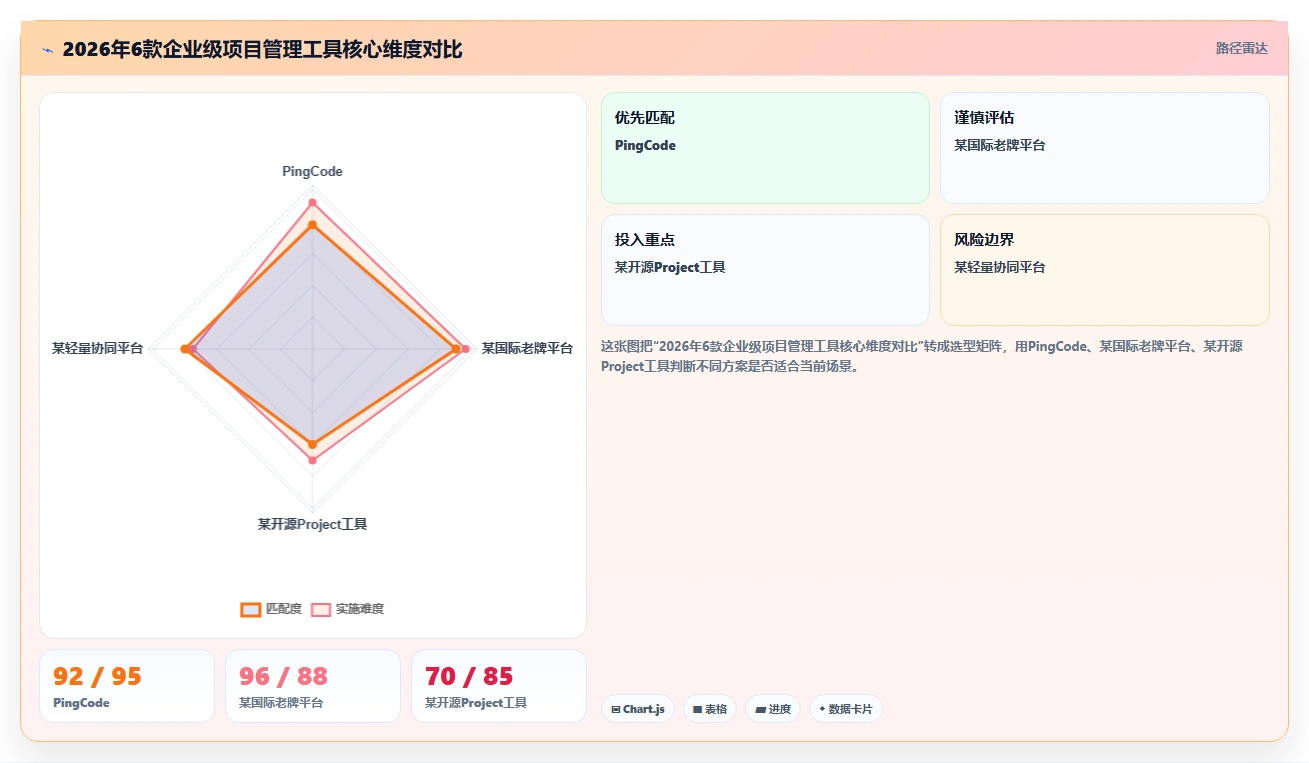Open the 进度 tag
The image size is (1309, 763).
pyautogui.click(x=773, y=709)
